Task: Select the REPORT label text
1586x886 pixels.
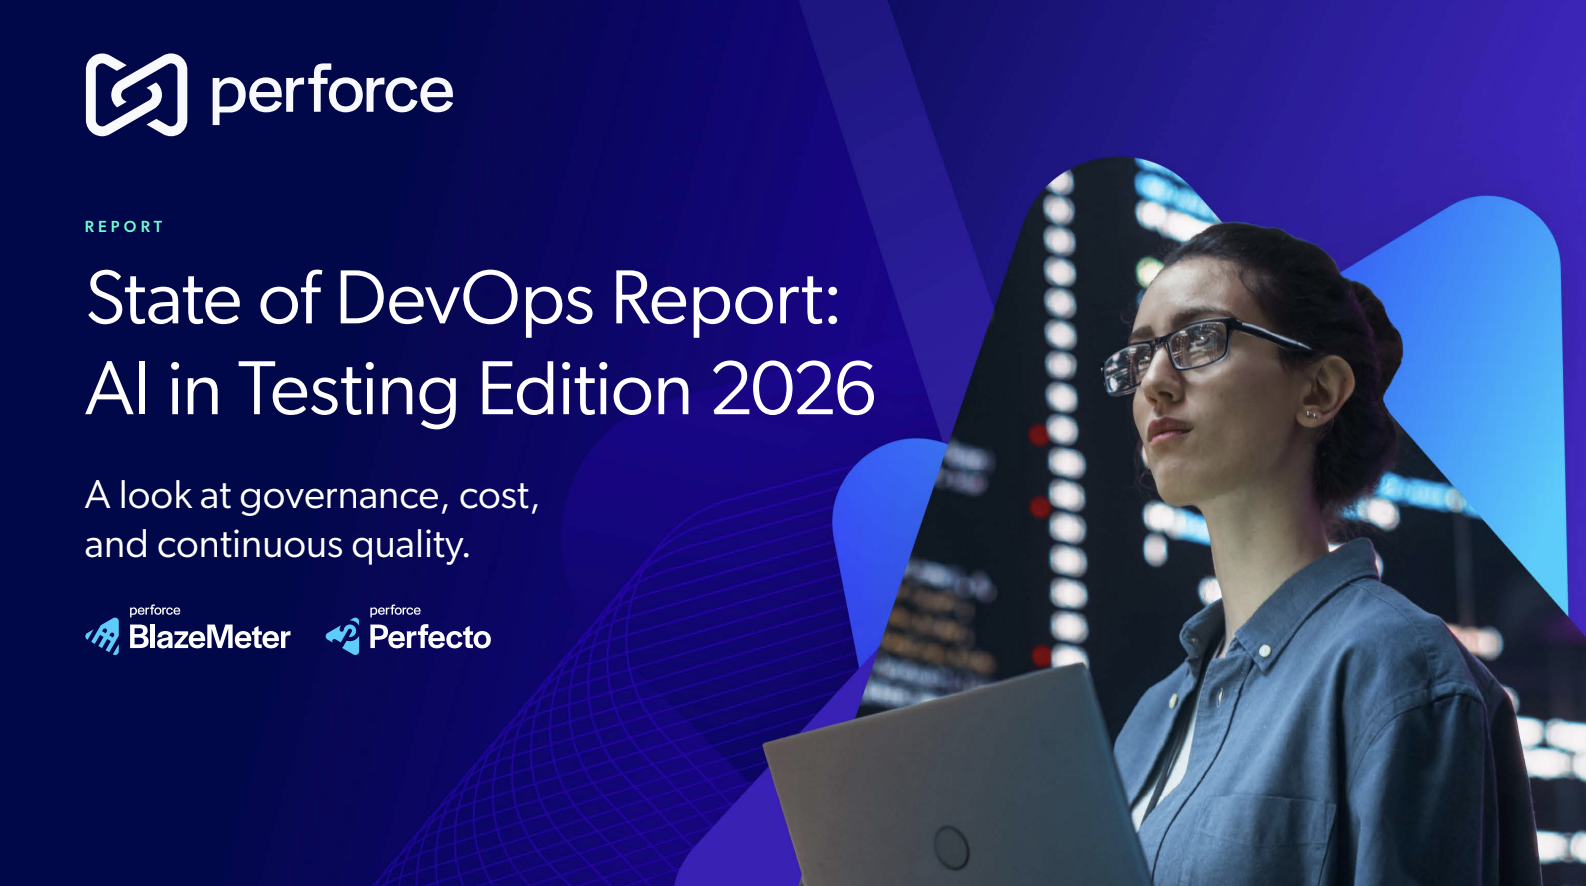Action: click(x=124, y=227)
